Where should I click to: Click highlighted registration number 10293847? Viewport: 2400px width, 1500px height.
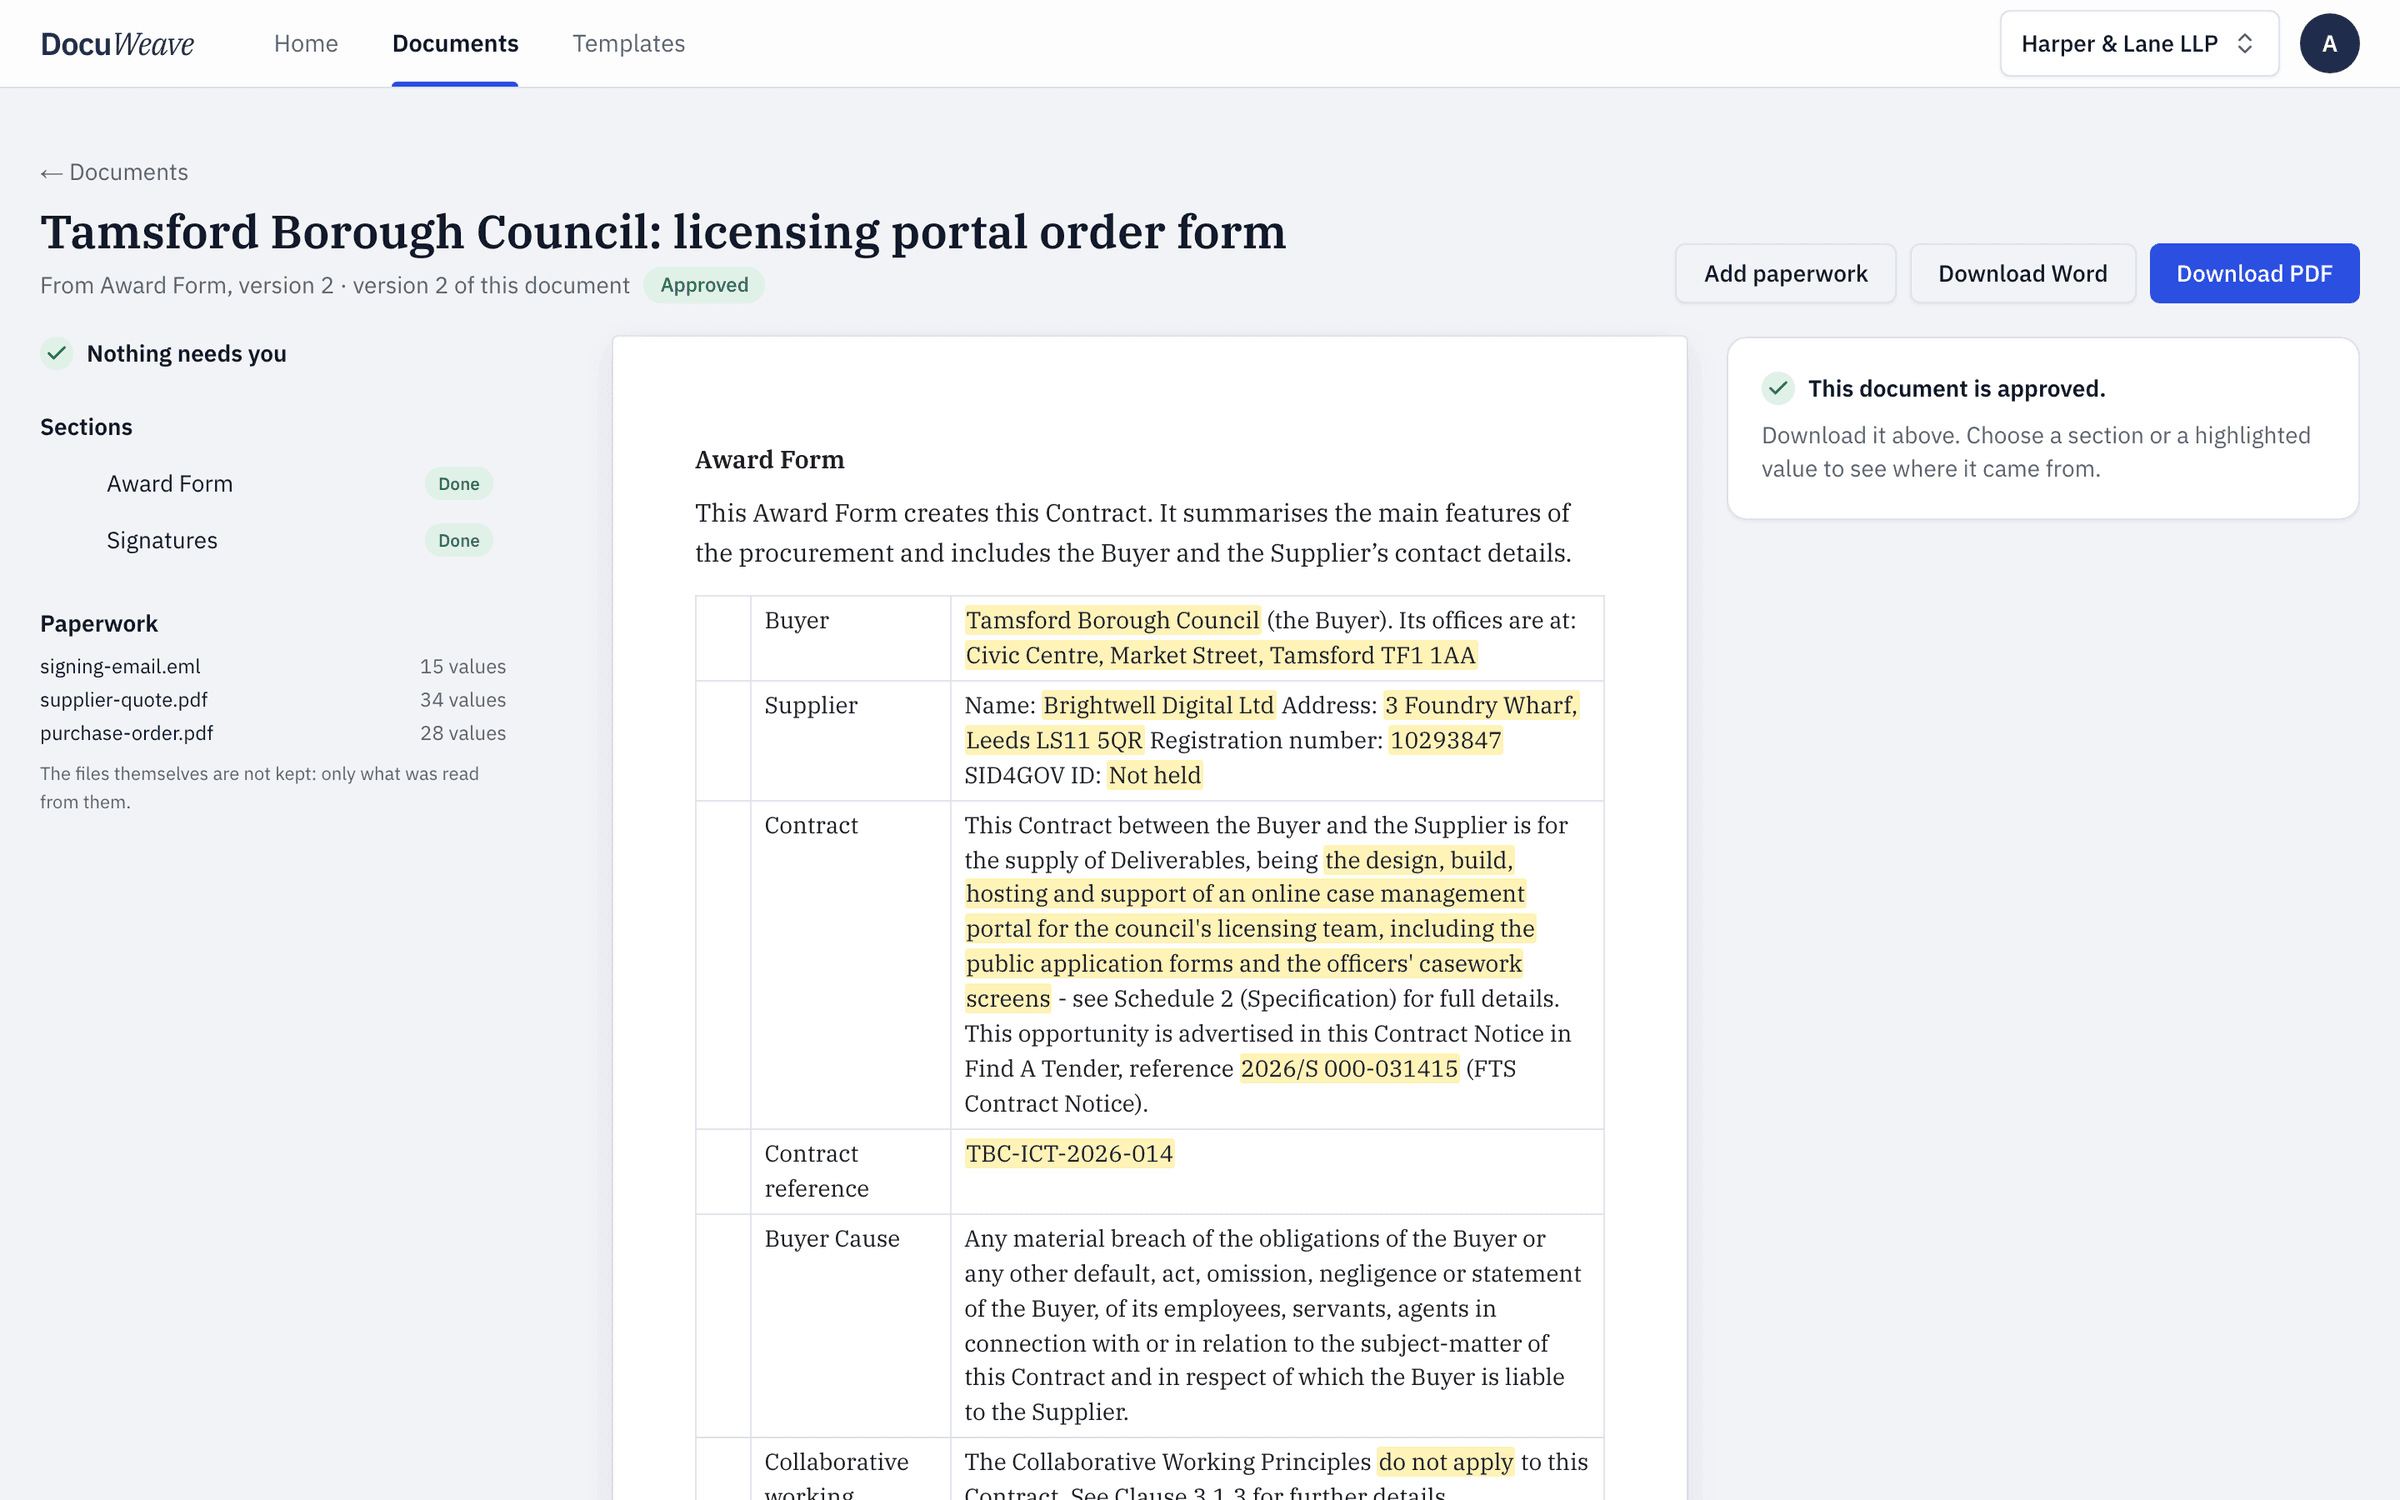pos(1445,740)
